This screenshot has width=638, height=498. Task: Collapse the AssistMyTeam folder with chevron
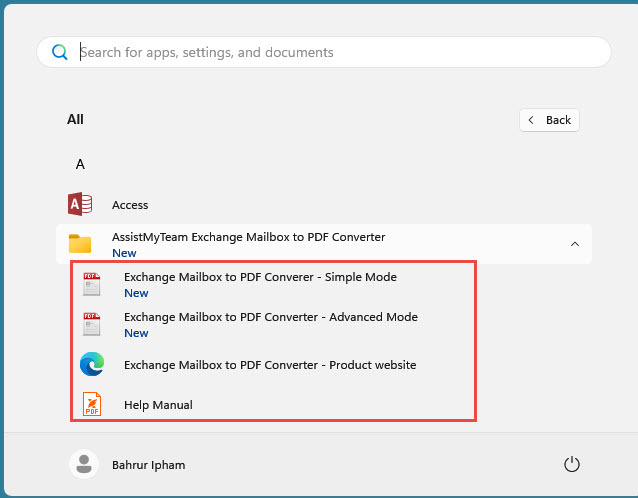pyautogui.click(x=574, y=244)
